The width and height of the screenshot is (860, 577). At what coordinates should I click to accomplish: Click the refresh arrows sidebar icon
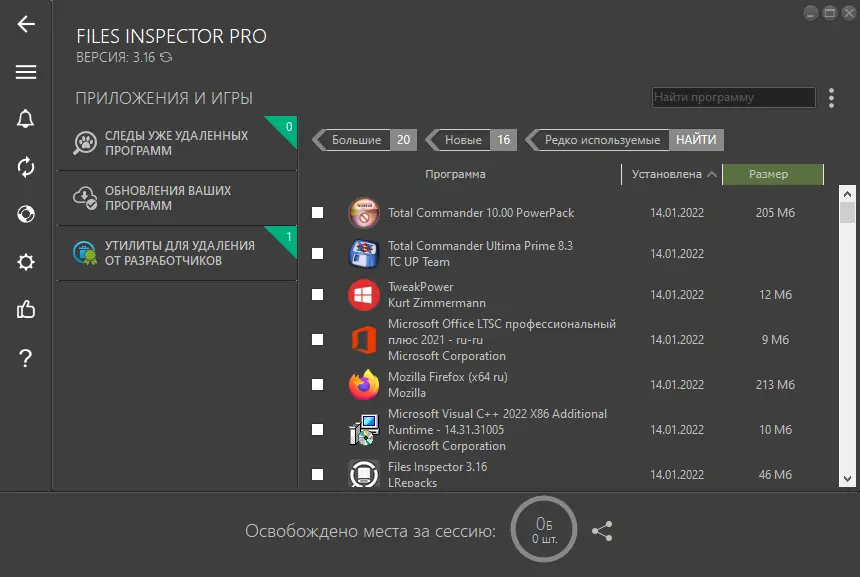(26, 167)
